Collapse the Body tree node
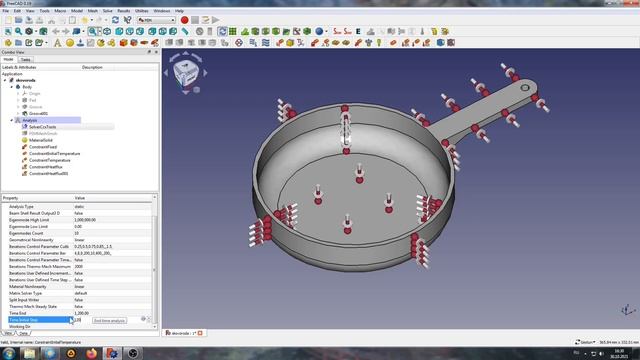 coord(12,87)
